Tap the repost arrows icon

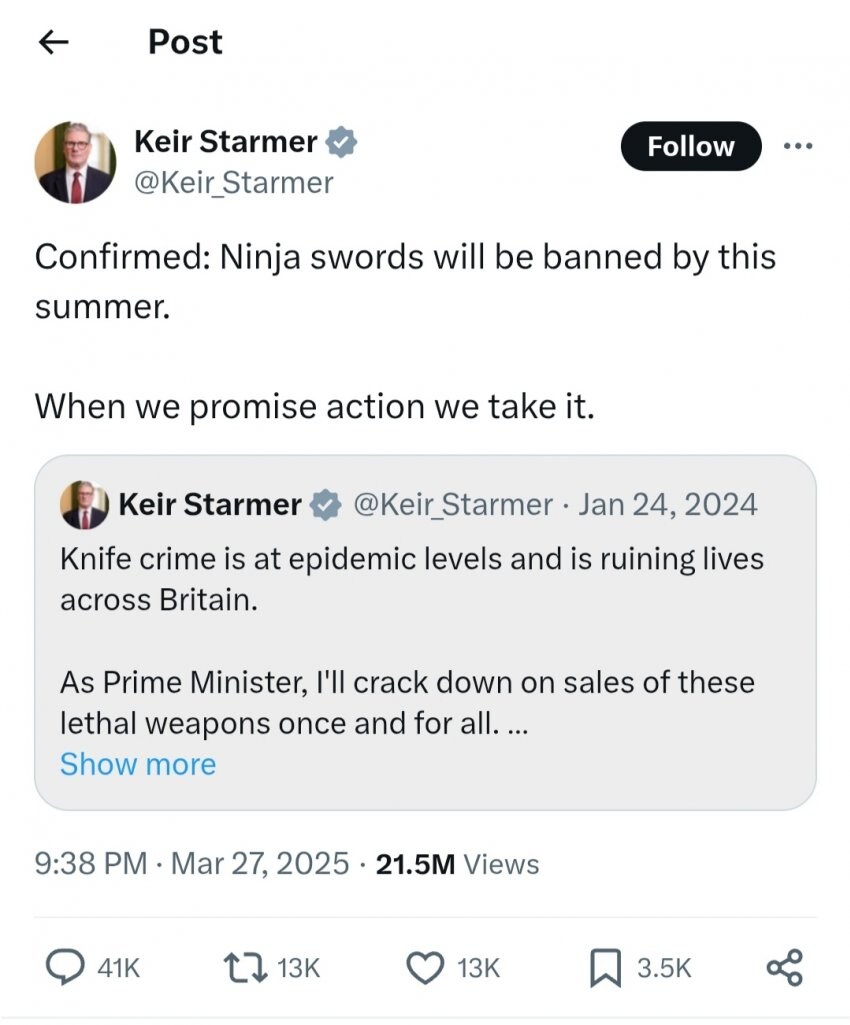243,967
